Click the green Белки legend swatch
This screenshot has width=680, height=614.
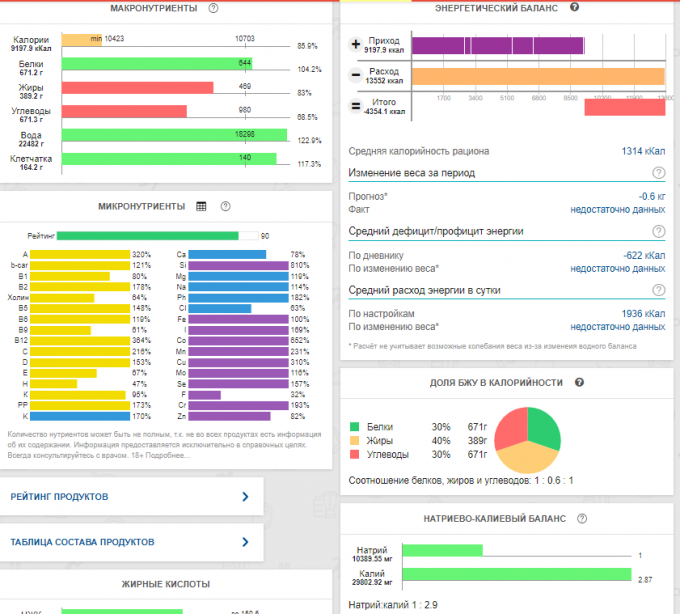pos(355,426)
